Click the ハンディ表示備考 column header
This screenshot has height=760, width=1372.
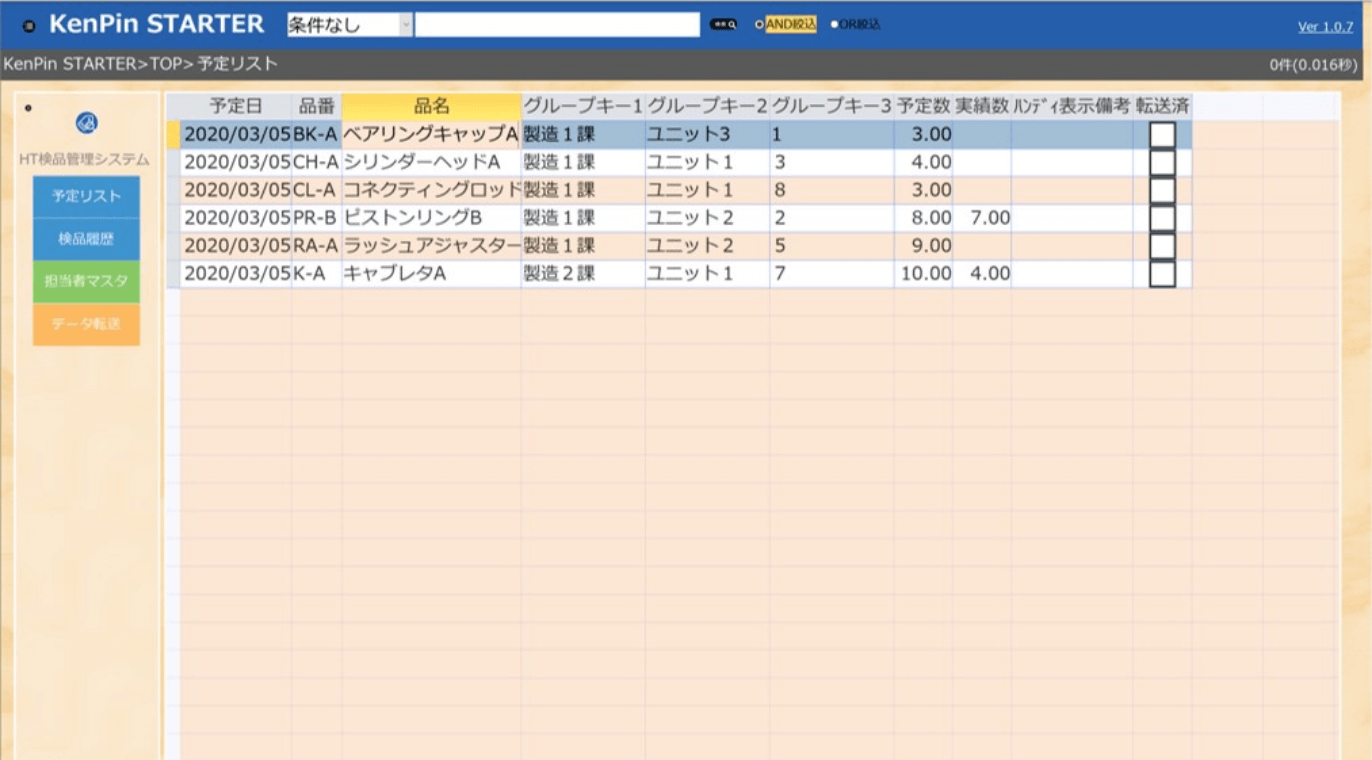pos(1072,106)
